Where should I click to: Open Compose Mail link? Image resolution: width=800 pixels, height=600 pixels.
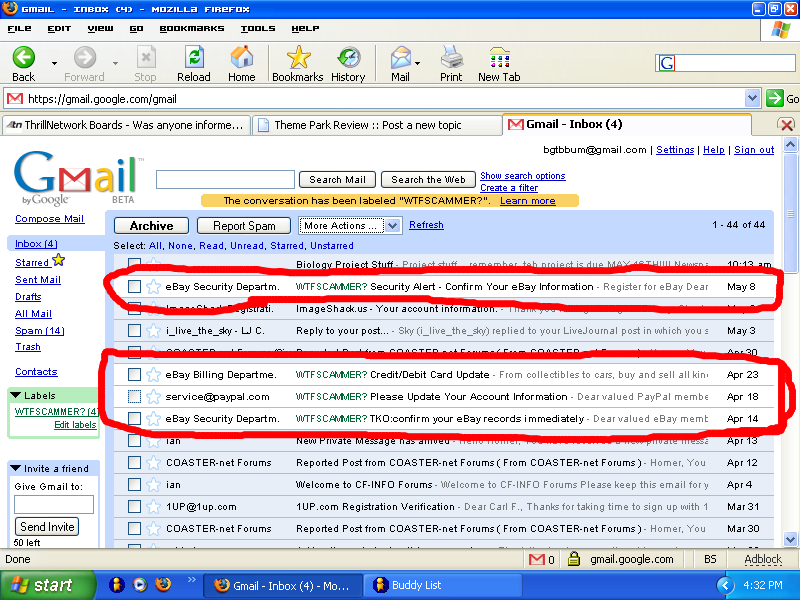pos(49,219)
